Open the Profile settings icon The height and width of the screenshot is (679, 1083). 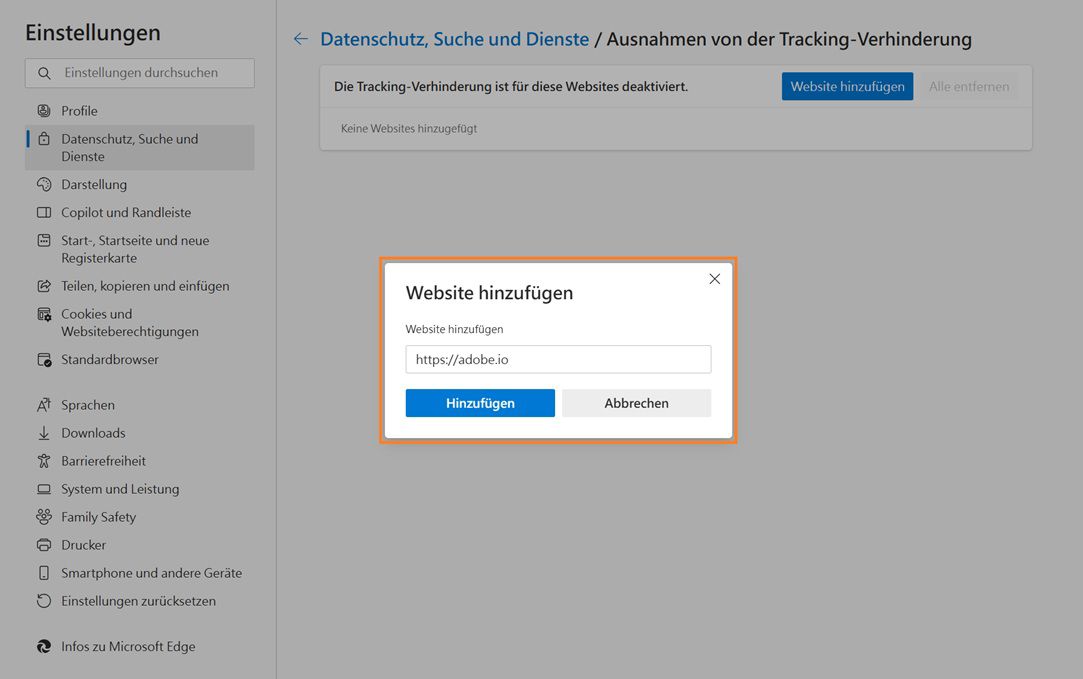41,110
